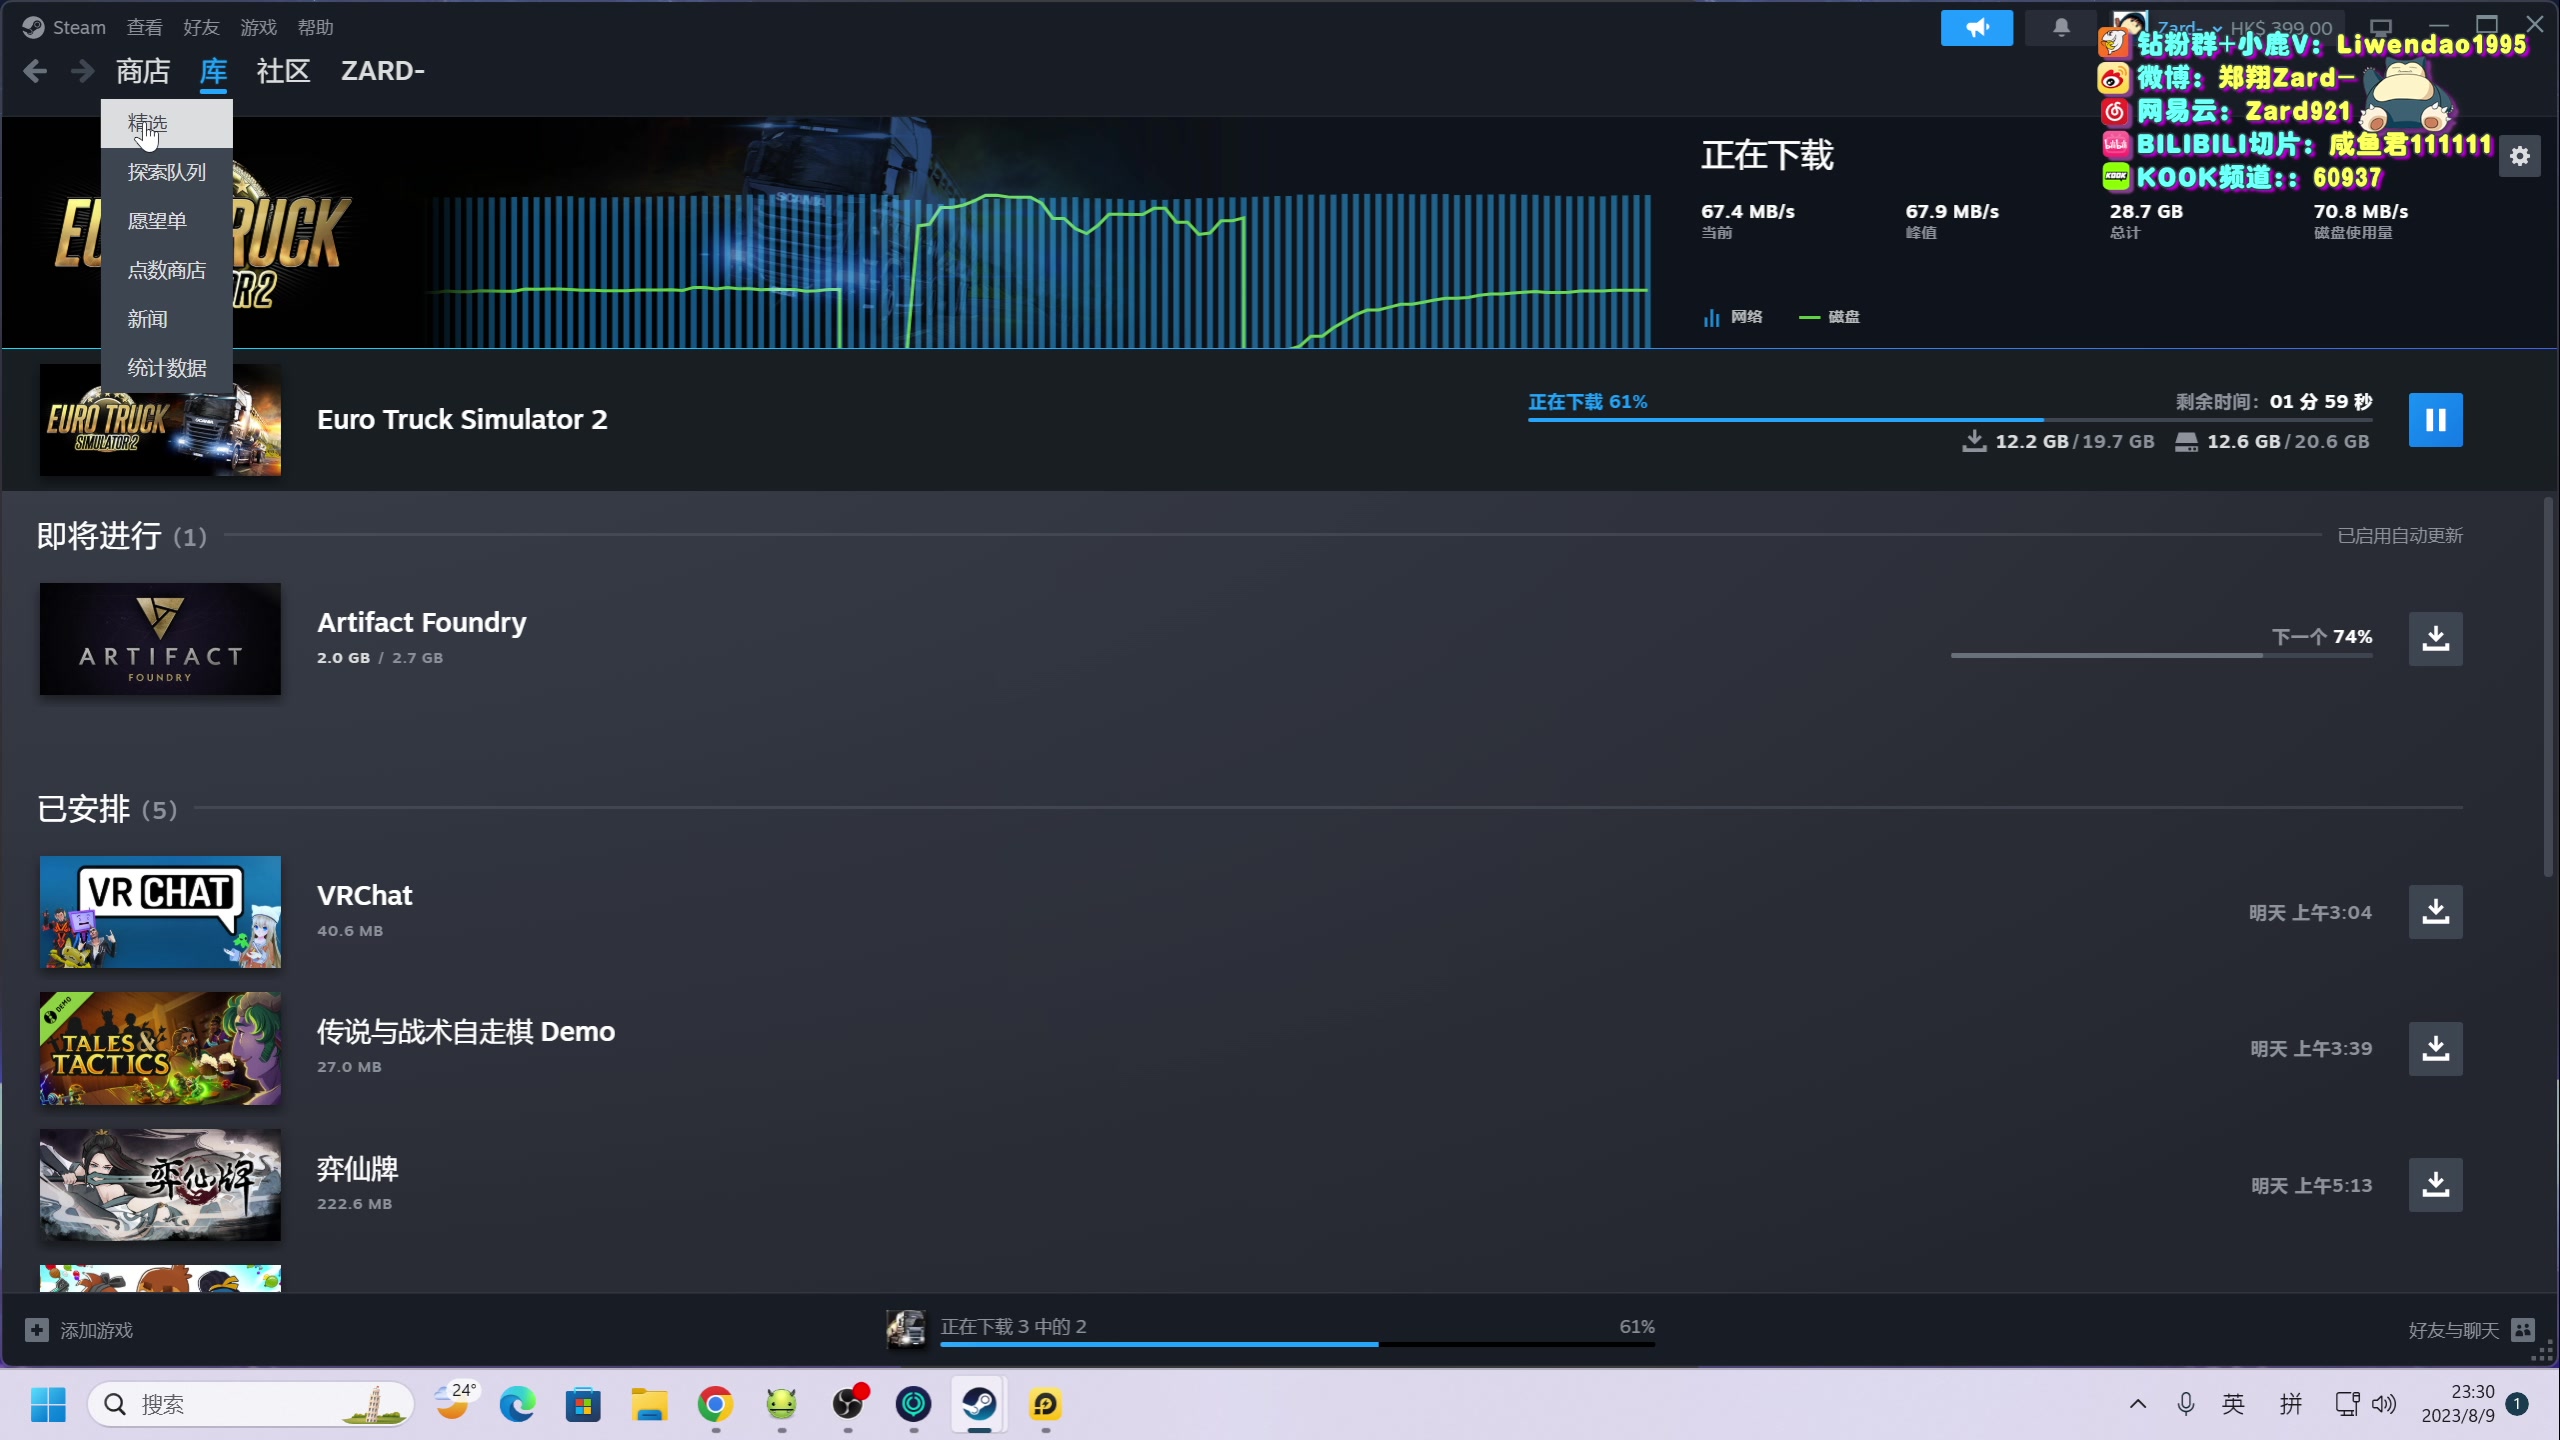Click the 添加游戏 plus button
The height and width of the screenshot is (1440, 2560).
tap(37, 1330)
